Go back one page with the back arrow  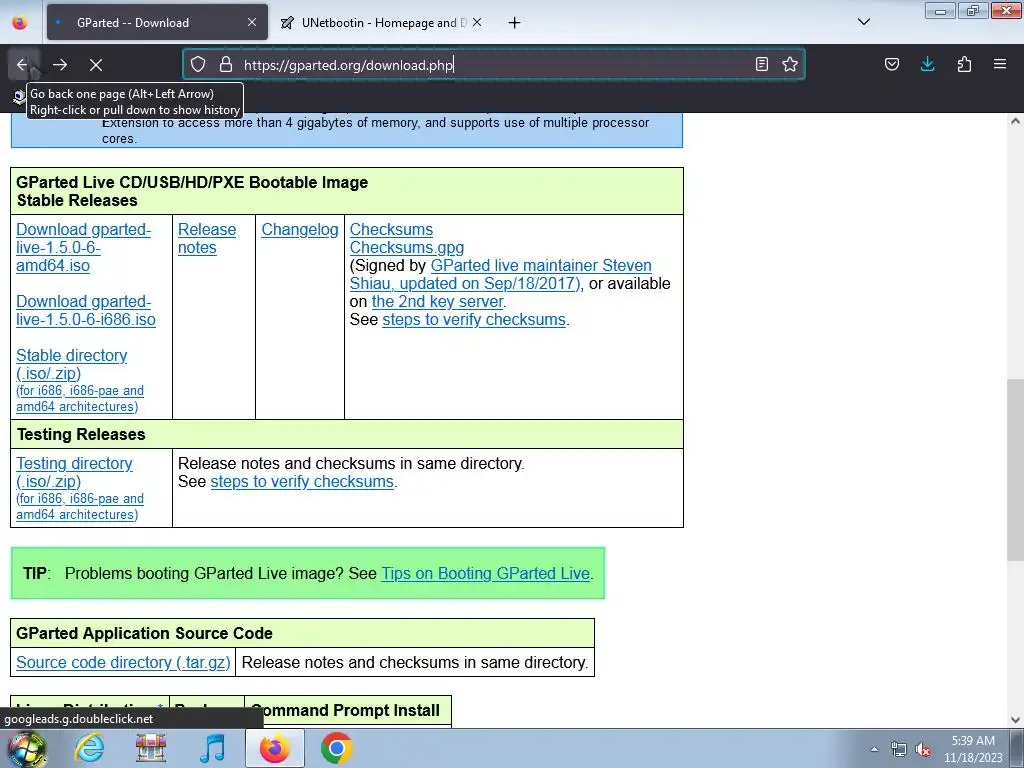[x=23, y=65]
